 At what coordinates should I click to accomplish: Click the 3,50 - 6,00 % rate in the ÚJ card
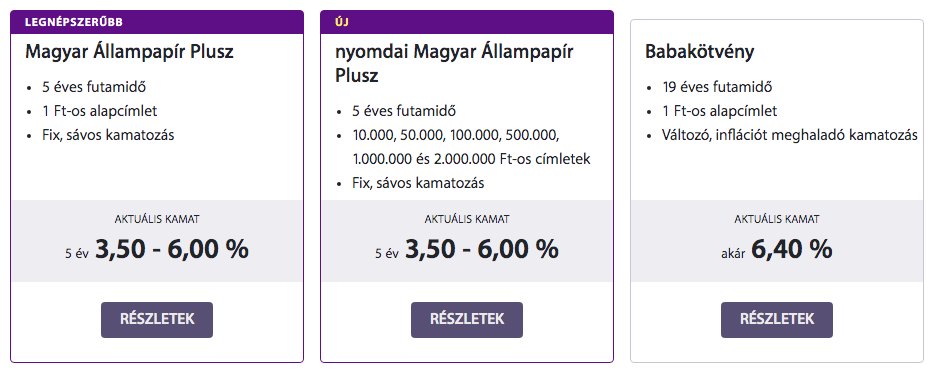tap(481, 250)
